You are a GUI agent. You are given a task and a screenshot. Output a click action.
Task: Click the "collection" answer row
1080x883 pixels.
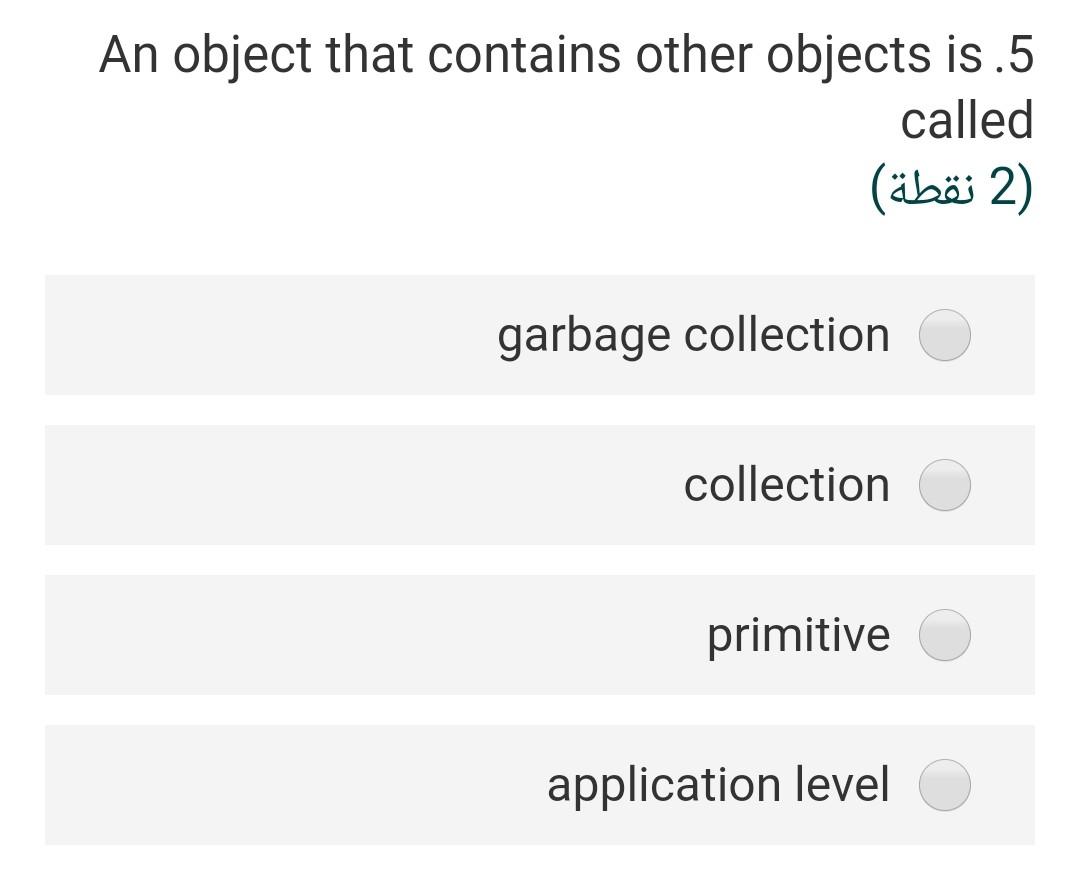[540, 485]
